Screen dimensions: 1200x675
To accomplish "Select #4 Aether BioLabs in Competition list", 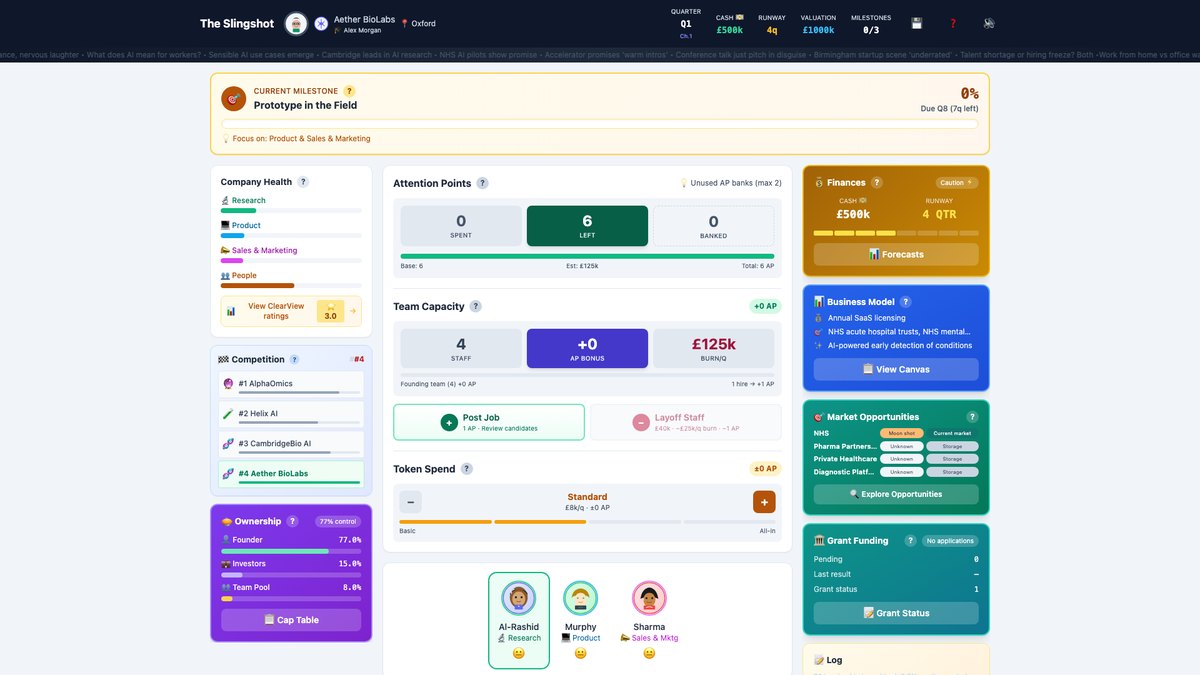I will point(291,475).
